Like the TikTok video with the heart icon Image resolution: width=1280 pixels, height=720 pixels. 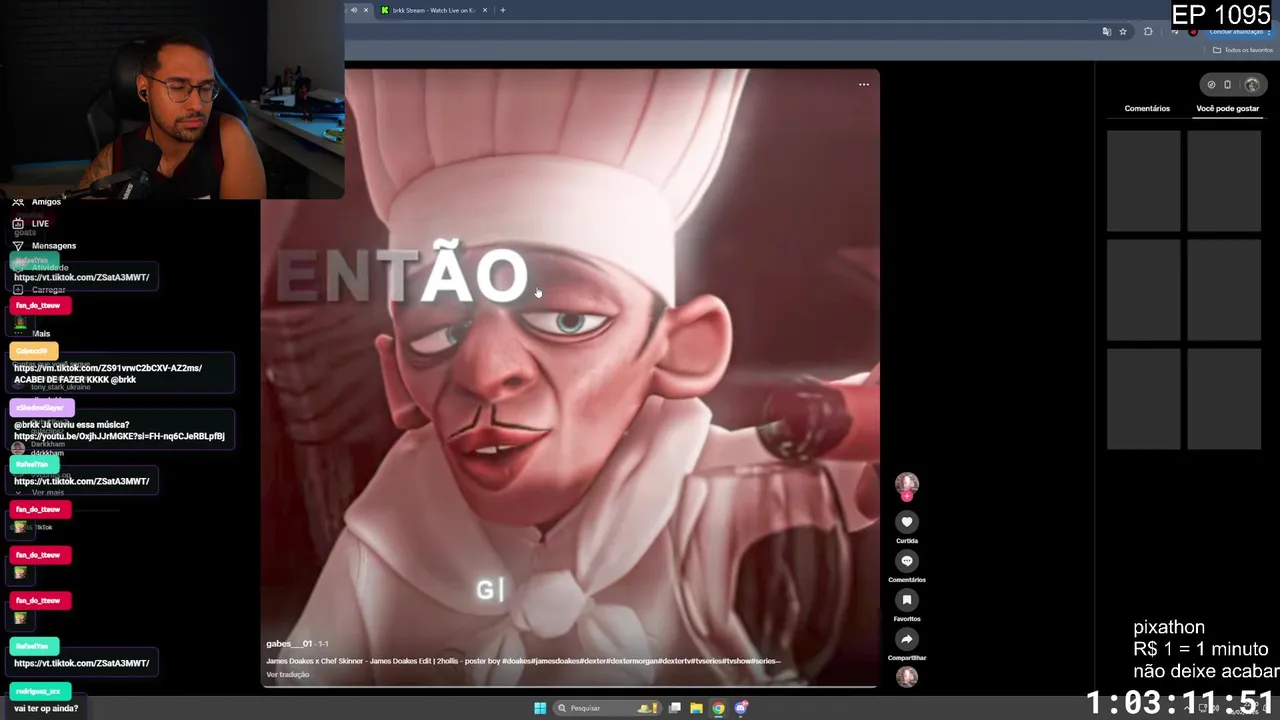907,522
